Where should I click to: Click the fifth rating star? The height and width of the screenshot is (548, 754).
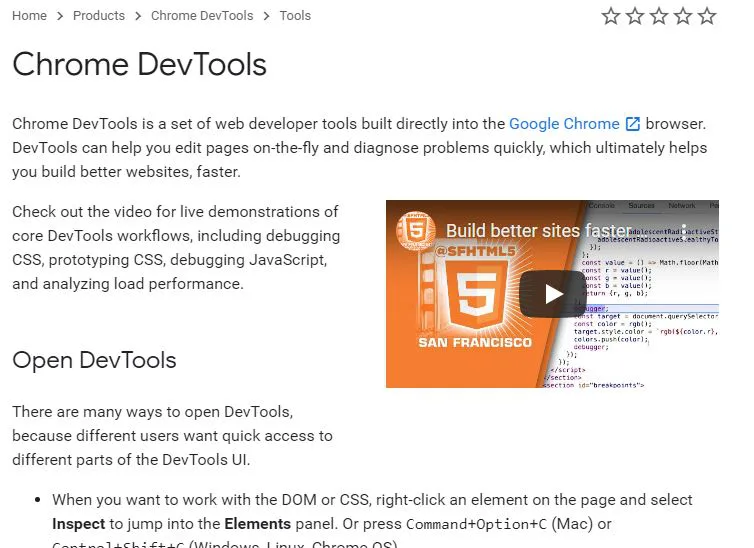707,16
